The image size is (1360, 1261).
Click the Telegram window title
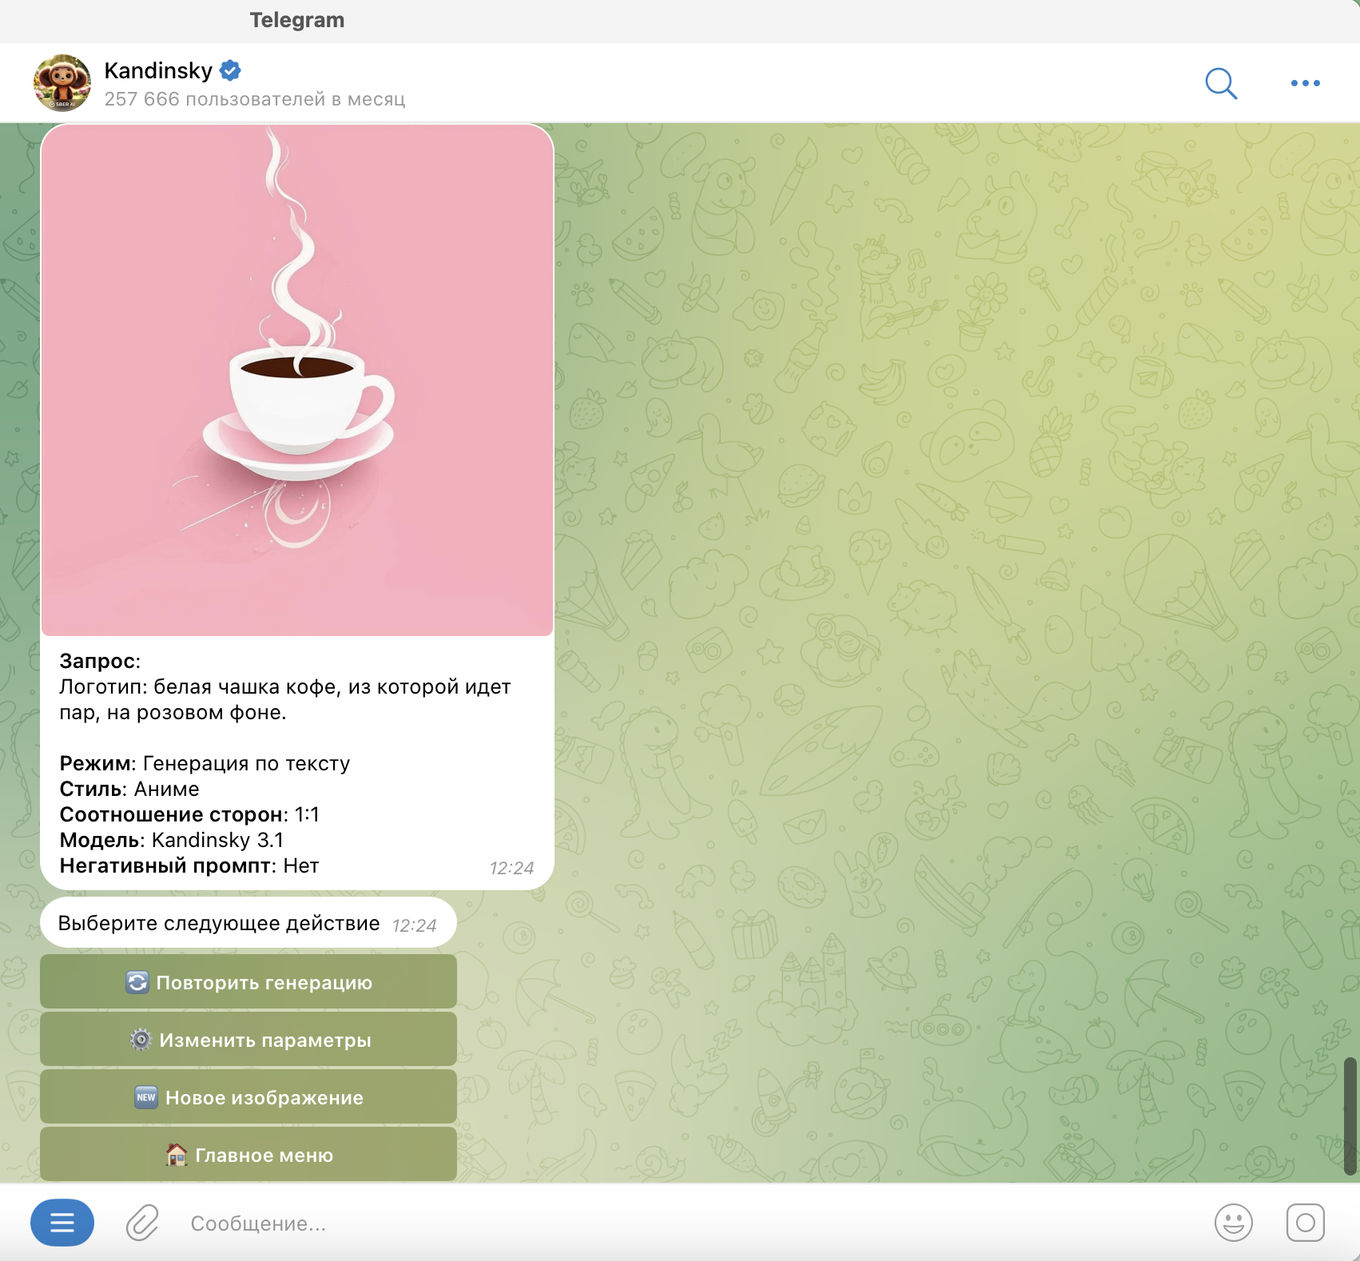(x=297, y=20)
